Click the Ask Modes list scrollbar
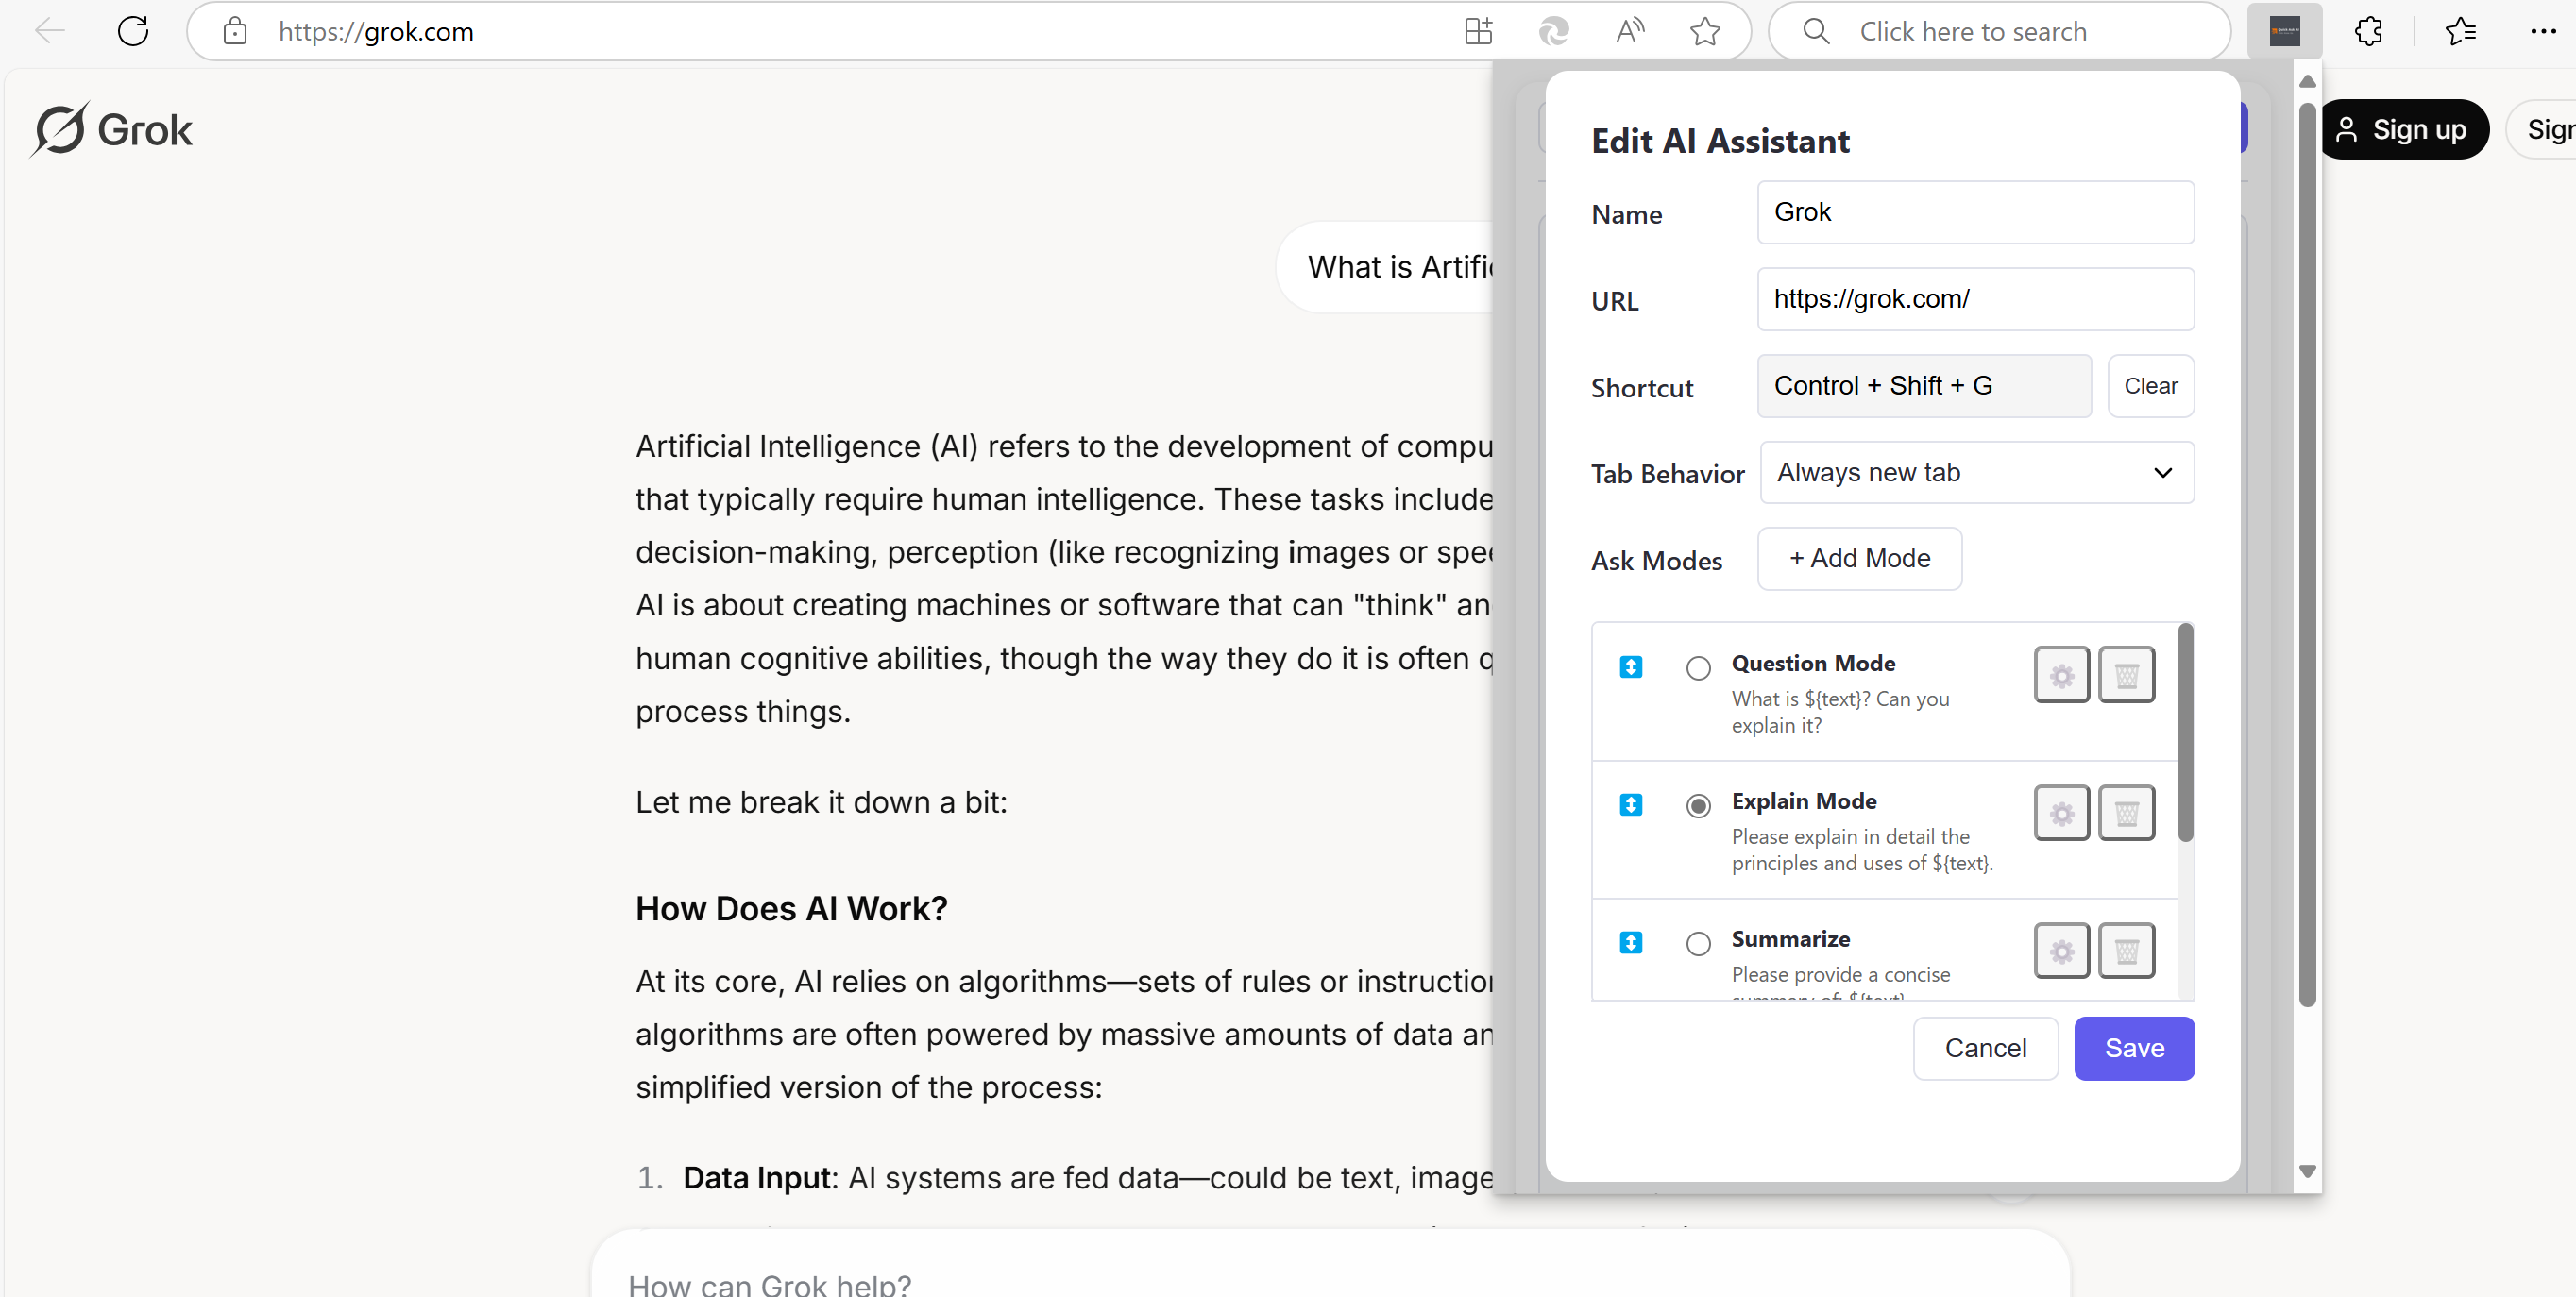The width and height of the screenshot is (2576, 1297). pos(2185,733)
